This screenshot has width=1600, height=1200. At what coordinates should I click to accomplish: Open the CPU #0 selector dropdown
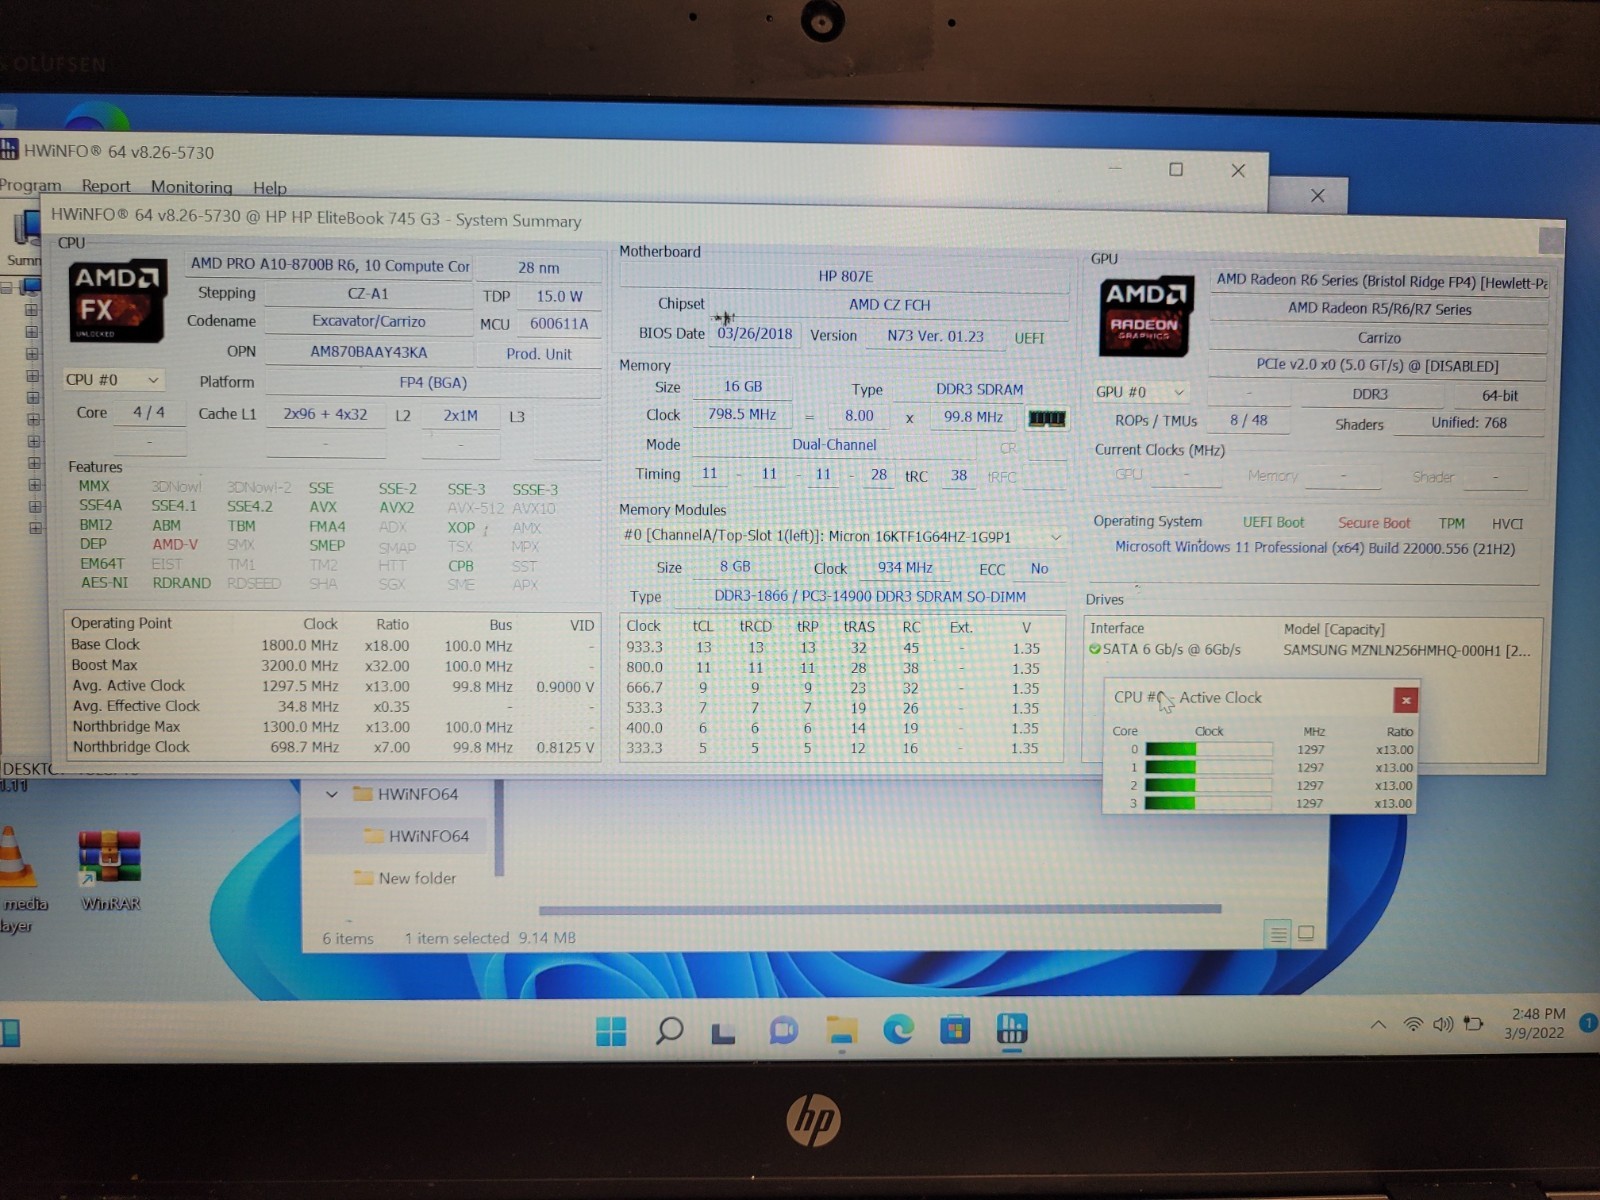113,380
